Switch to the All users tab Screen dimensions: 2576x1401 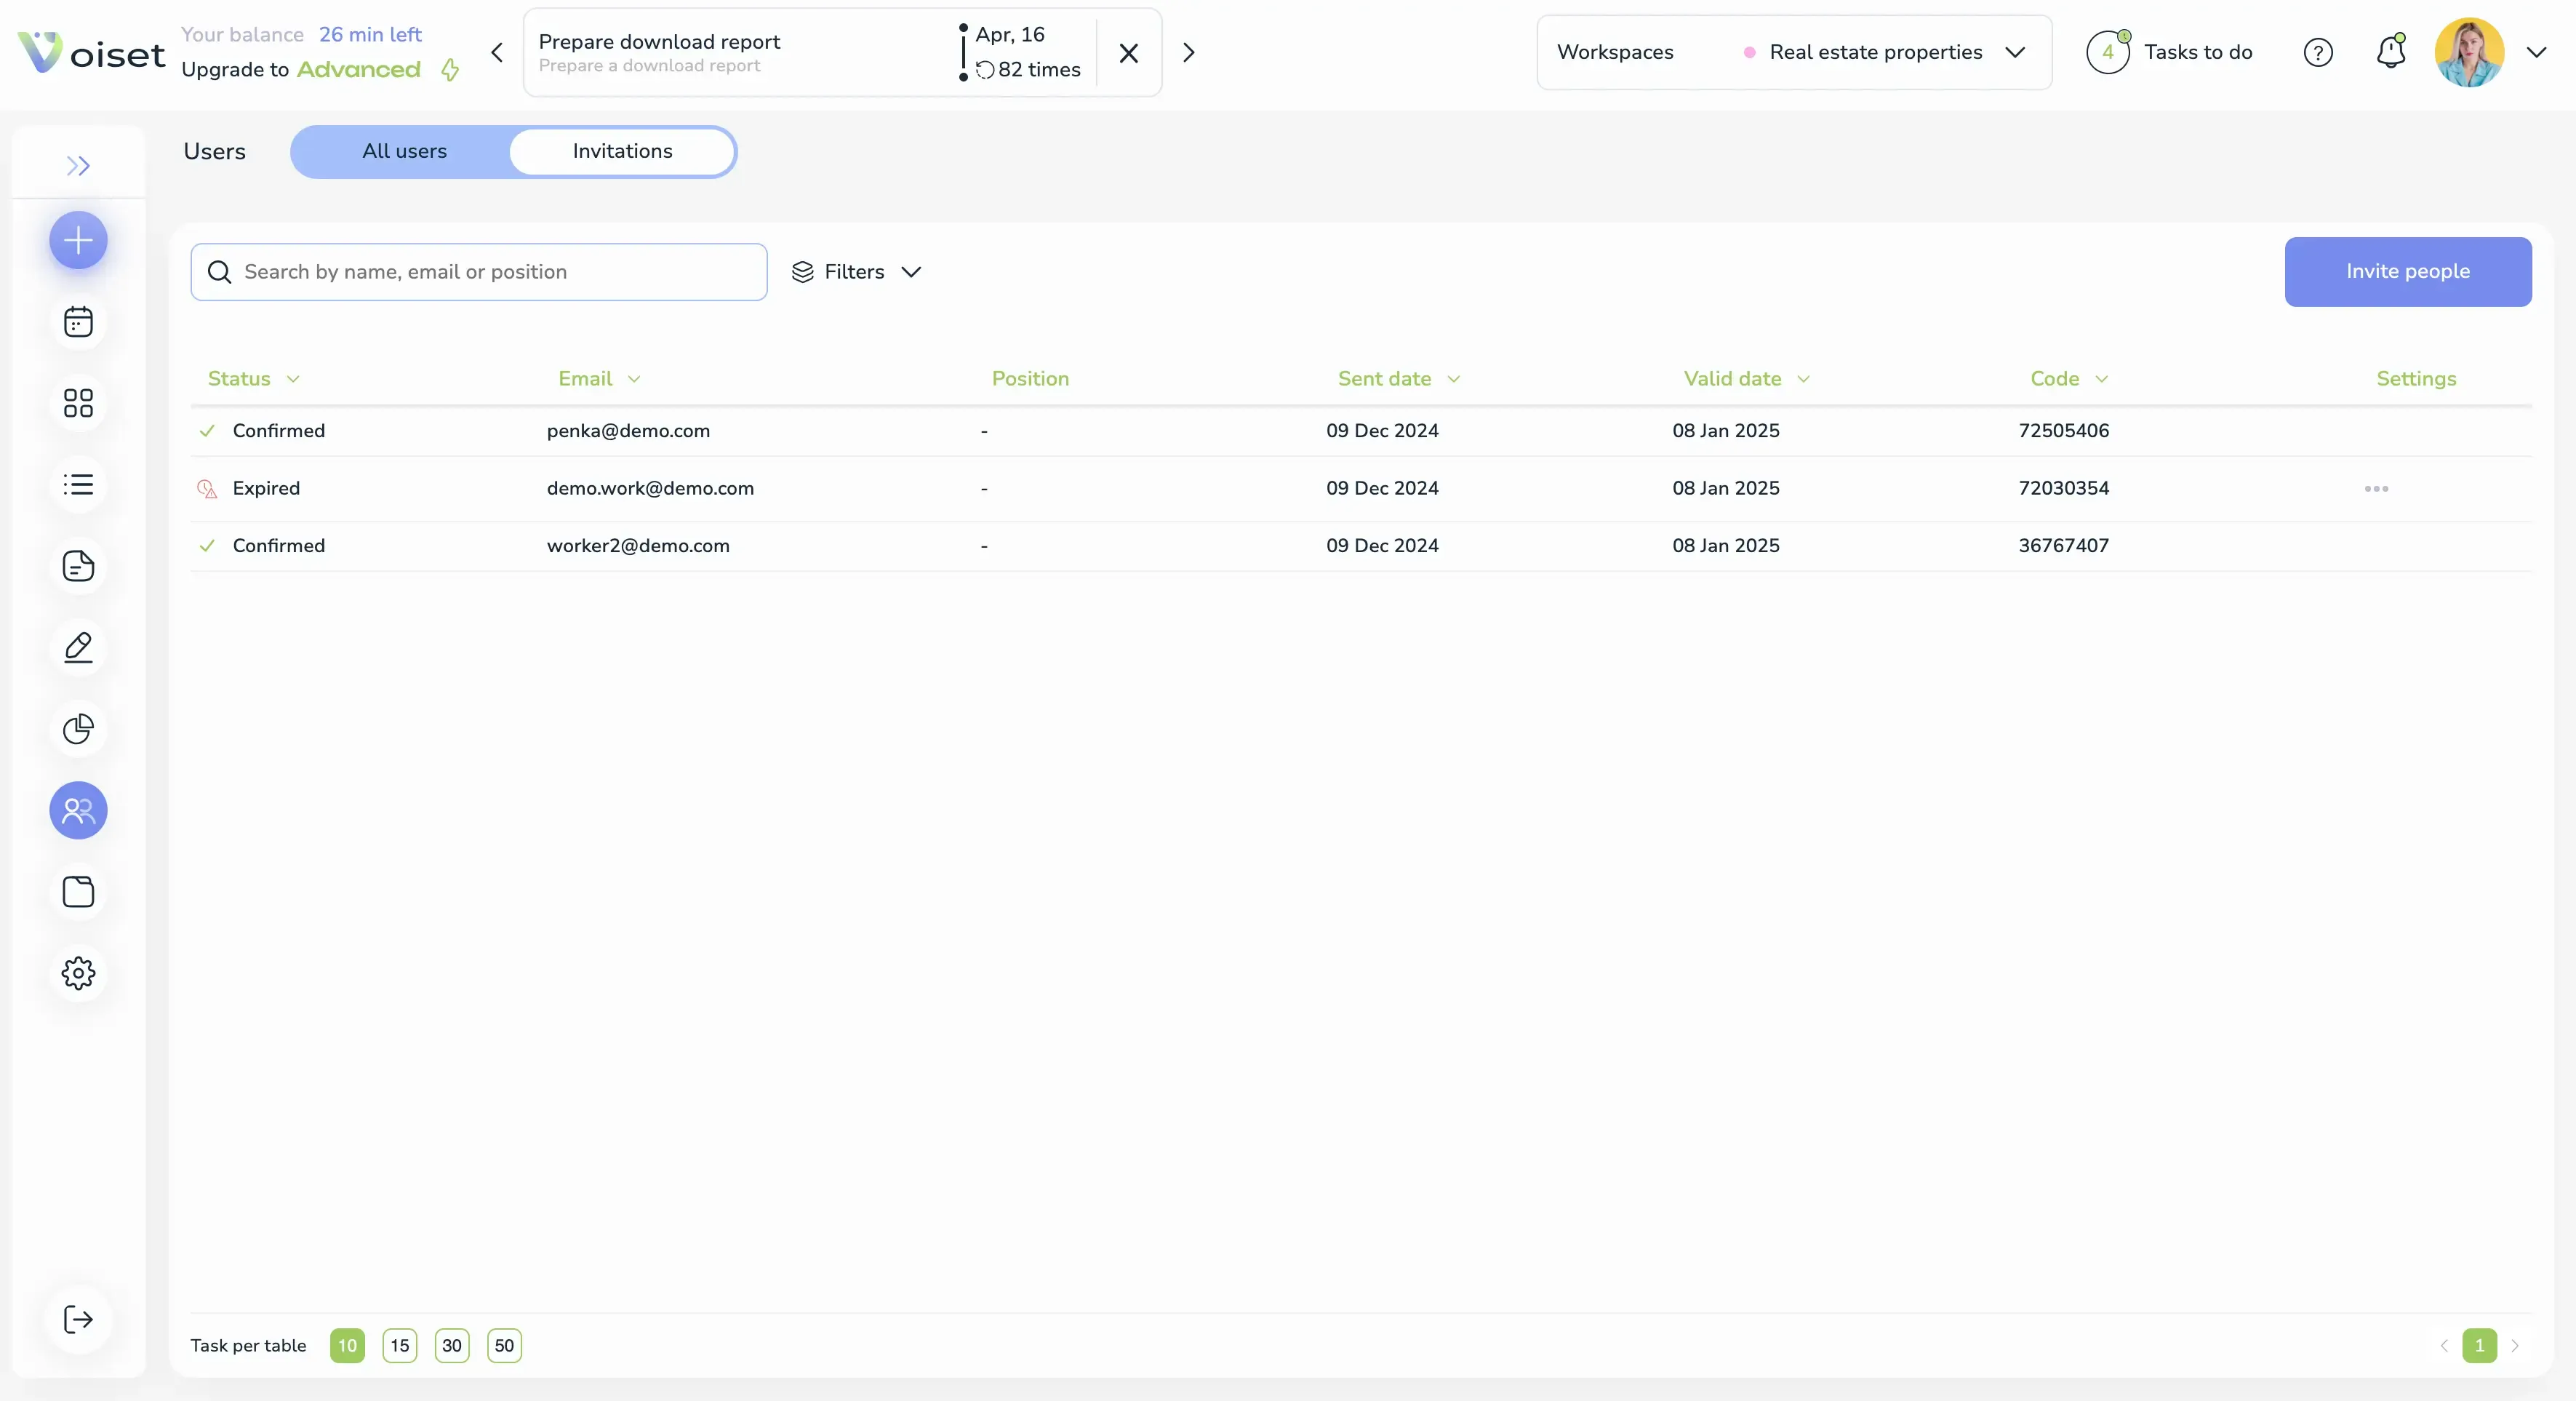[404, 151]
